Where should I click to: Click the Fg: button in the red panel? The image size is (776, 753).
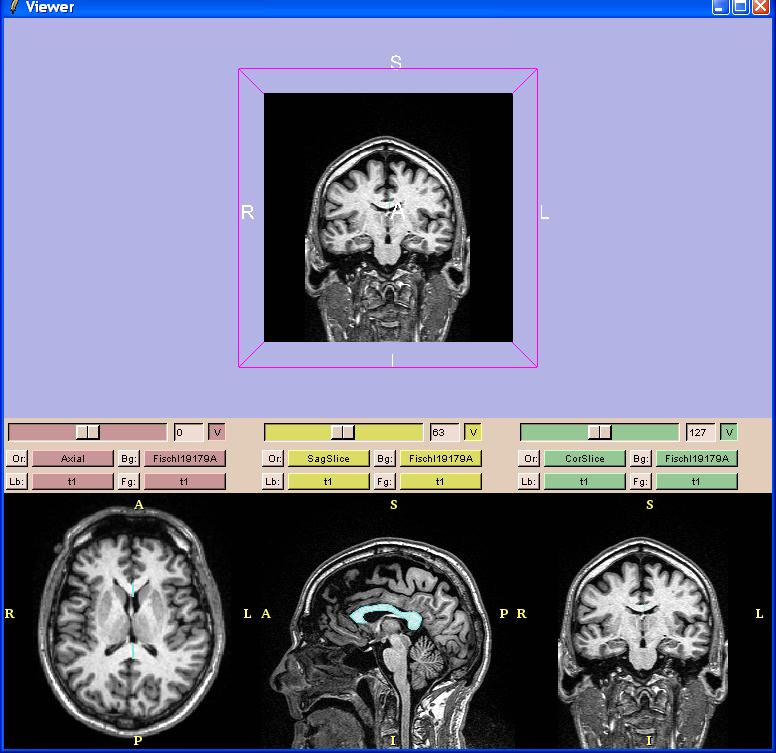(x=129, y=482)
